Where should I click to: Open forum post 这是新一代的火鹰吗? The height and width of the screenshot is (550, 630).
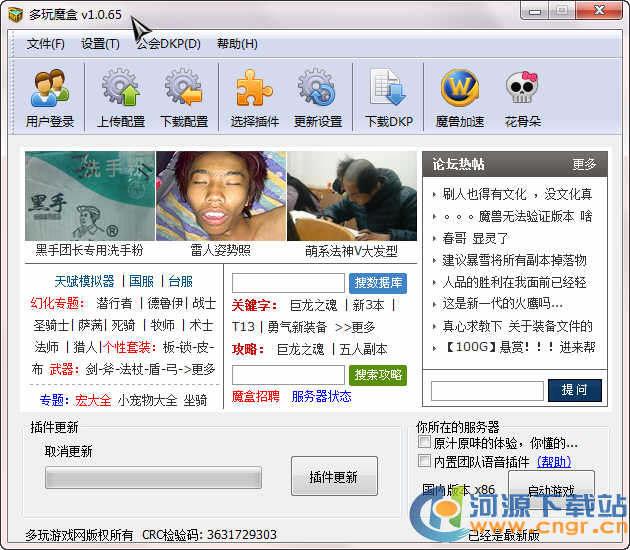click(x=502, y=304)
